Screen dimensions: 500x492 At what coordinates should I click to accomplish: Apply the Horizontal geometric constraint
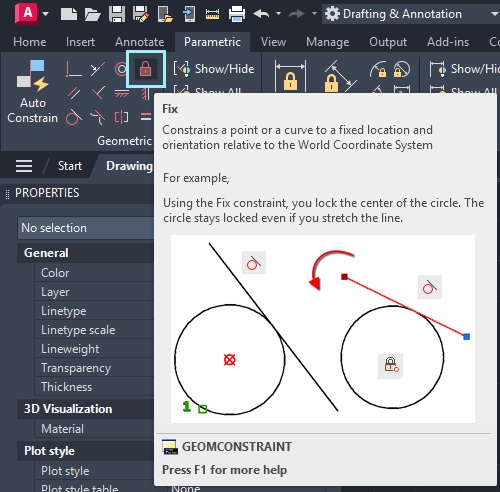[x=122, y=94]
